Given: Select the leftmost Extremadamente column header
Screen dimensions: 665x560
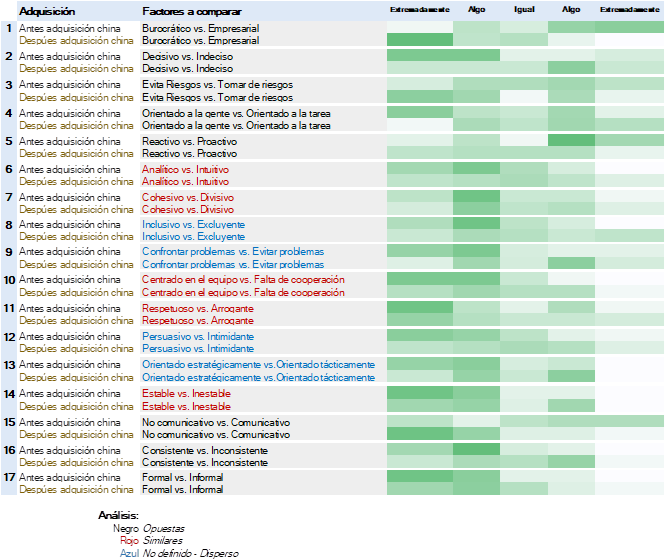Looking at the screenshot, I should click(x=419, y=9).
